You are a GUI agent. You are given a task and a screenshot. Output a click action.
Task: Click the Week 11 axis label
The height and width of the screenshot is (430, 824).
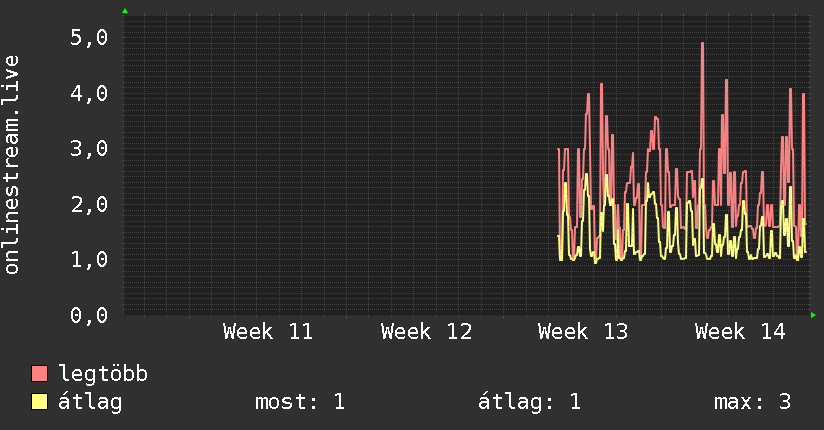point(267,332)
